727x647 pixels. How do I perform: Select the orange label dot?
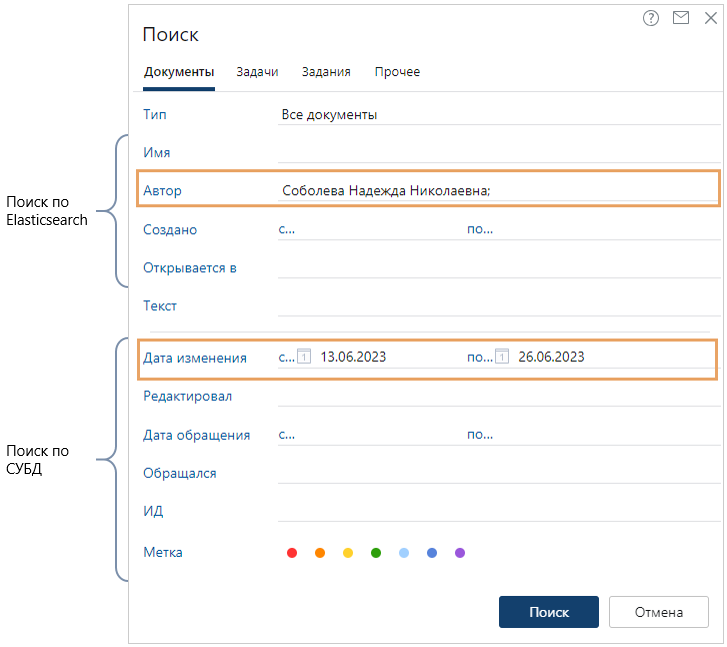pyautogui.click(x=320, y=552)
